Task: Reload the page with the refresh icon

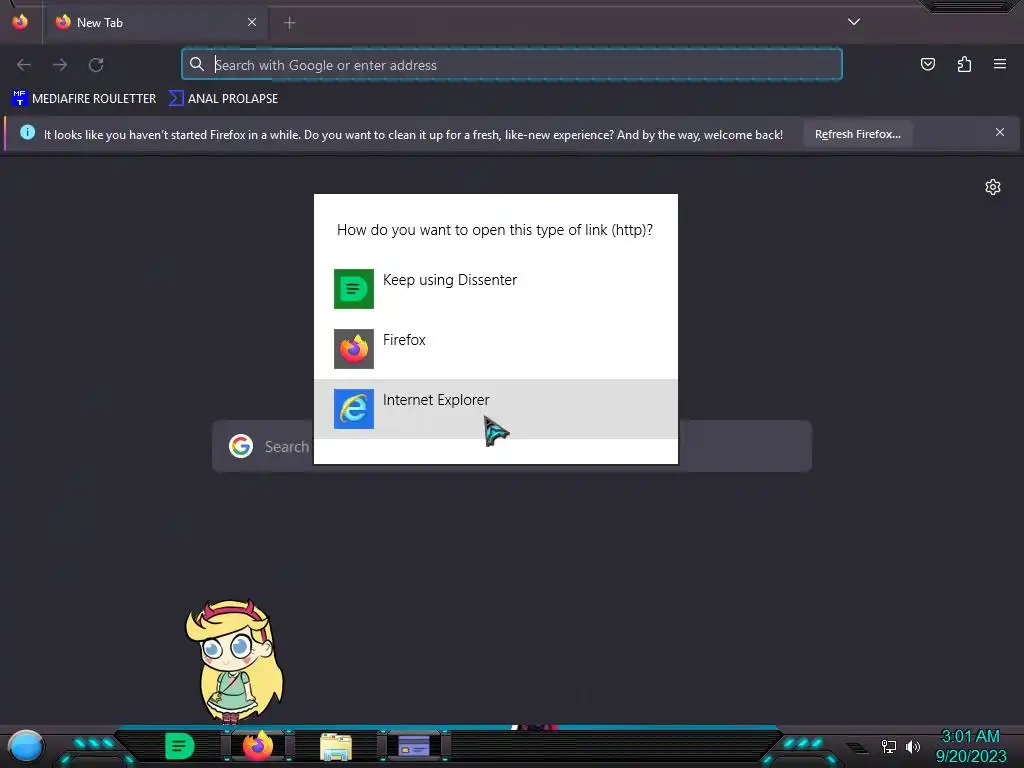Action: [96, 65]
